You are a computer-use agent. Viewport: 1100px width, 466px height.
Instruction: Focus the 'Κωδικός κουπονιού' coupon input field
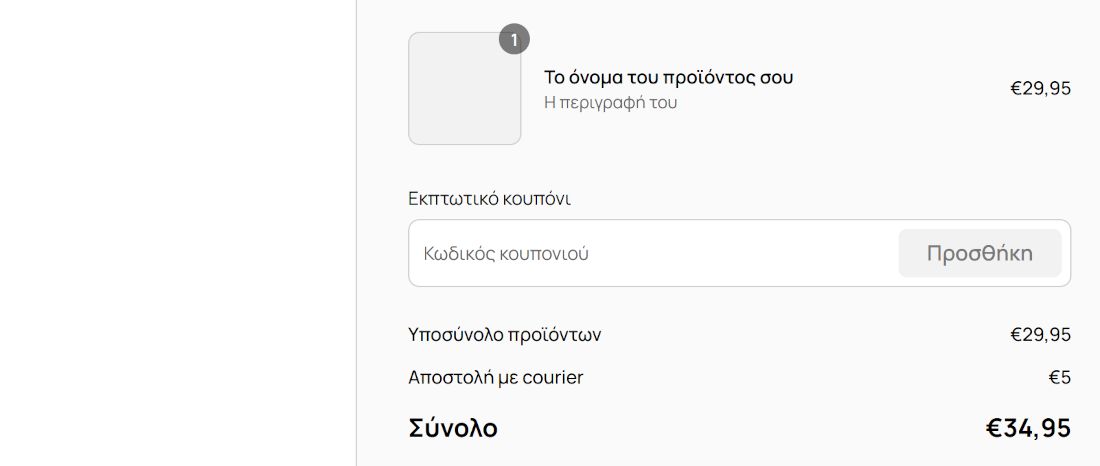click(650, 253)
